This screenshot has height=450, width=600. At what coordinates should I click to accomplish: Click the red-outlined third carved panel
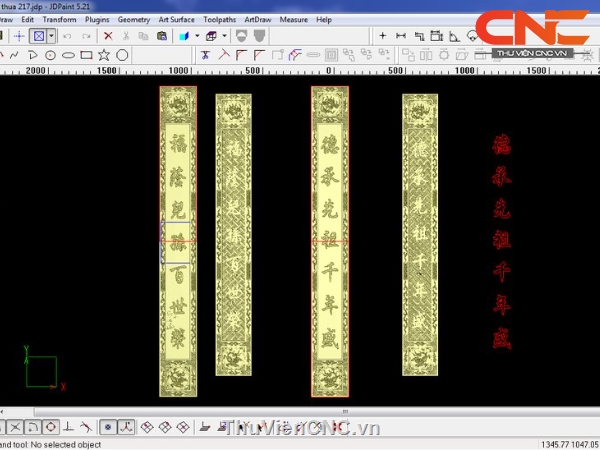point(330,241)
